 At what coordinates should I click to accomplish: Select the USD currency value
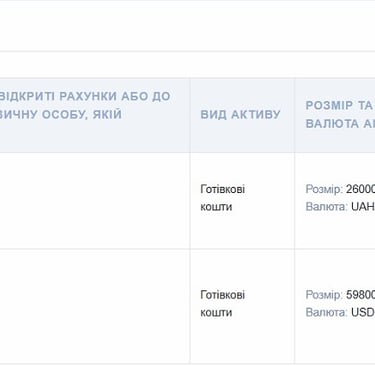[363, 312]
